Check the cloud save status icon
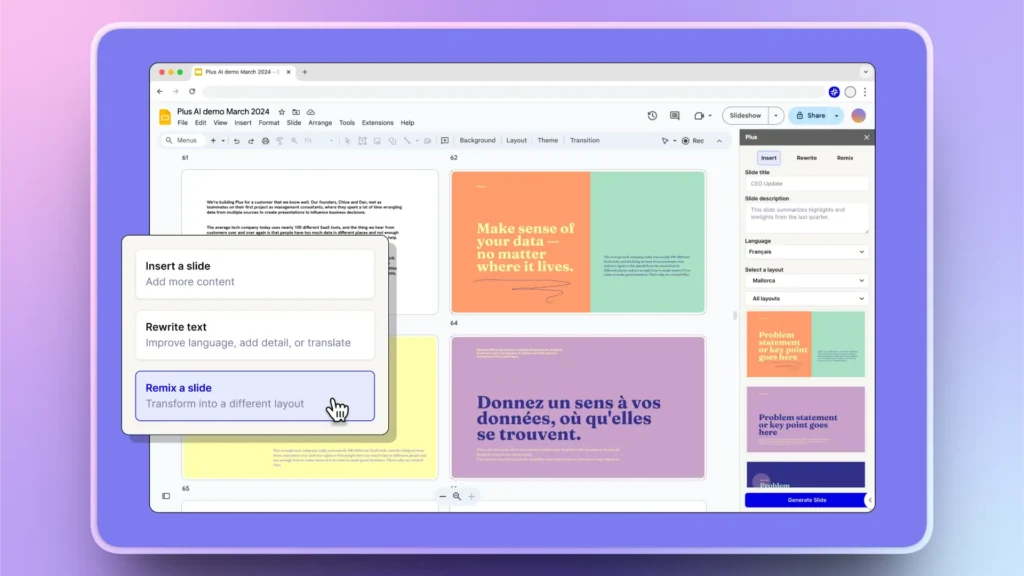Screen dimensions: 1024x576 coord(311,112)
